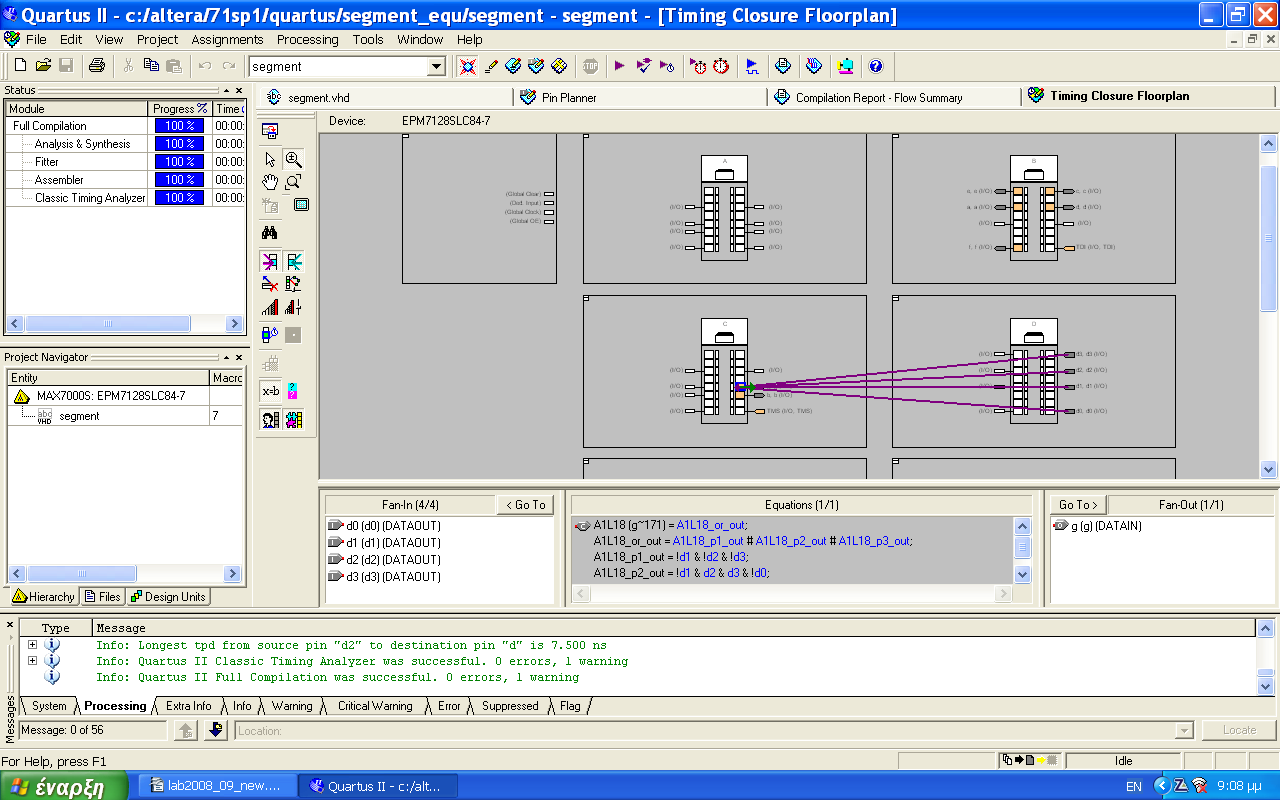Jump to the next message down arrow

215,731
